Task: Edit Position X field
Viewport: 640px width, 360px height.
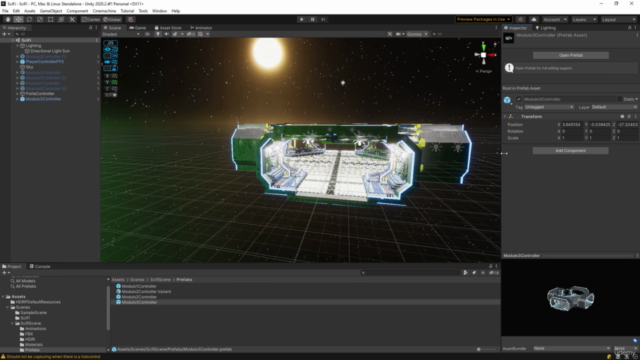Action: pyautogui.click(x=572, y=124)
